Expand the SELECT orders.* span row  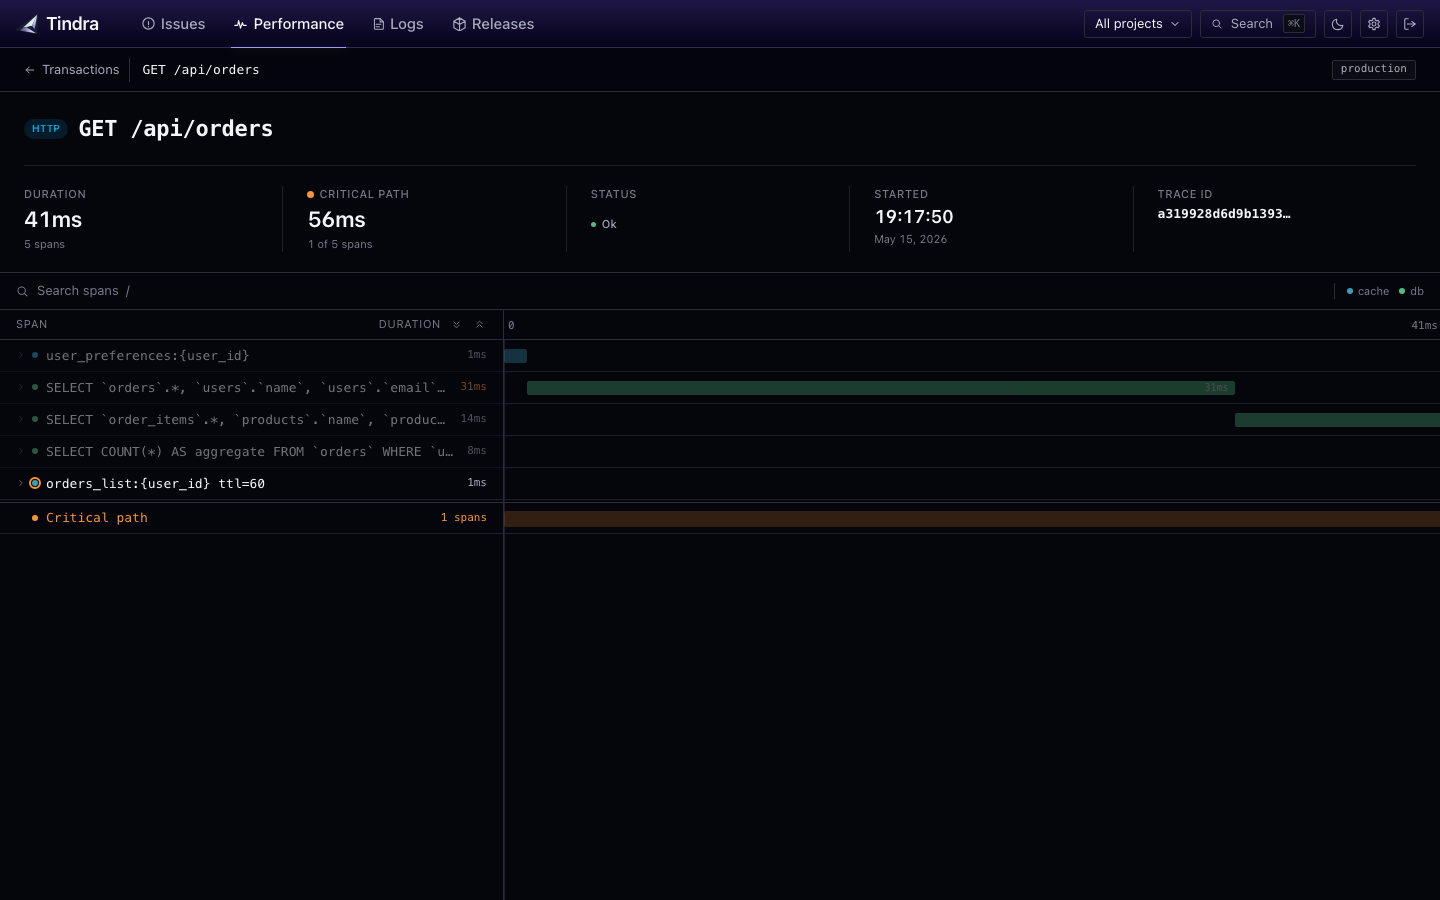point(20,388)
